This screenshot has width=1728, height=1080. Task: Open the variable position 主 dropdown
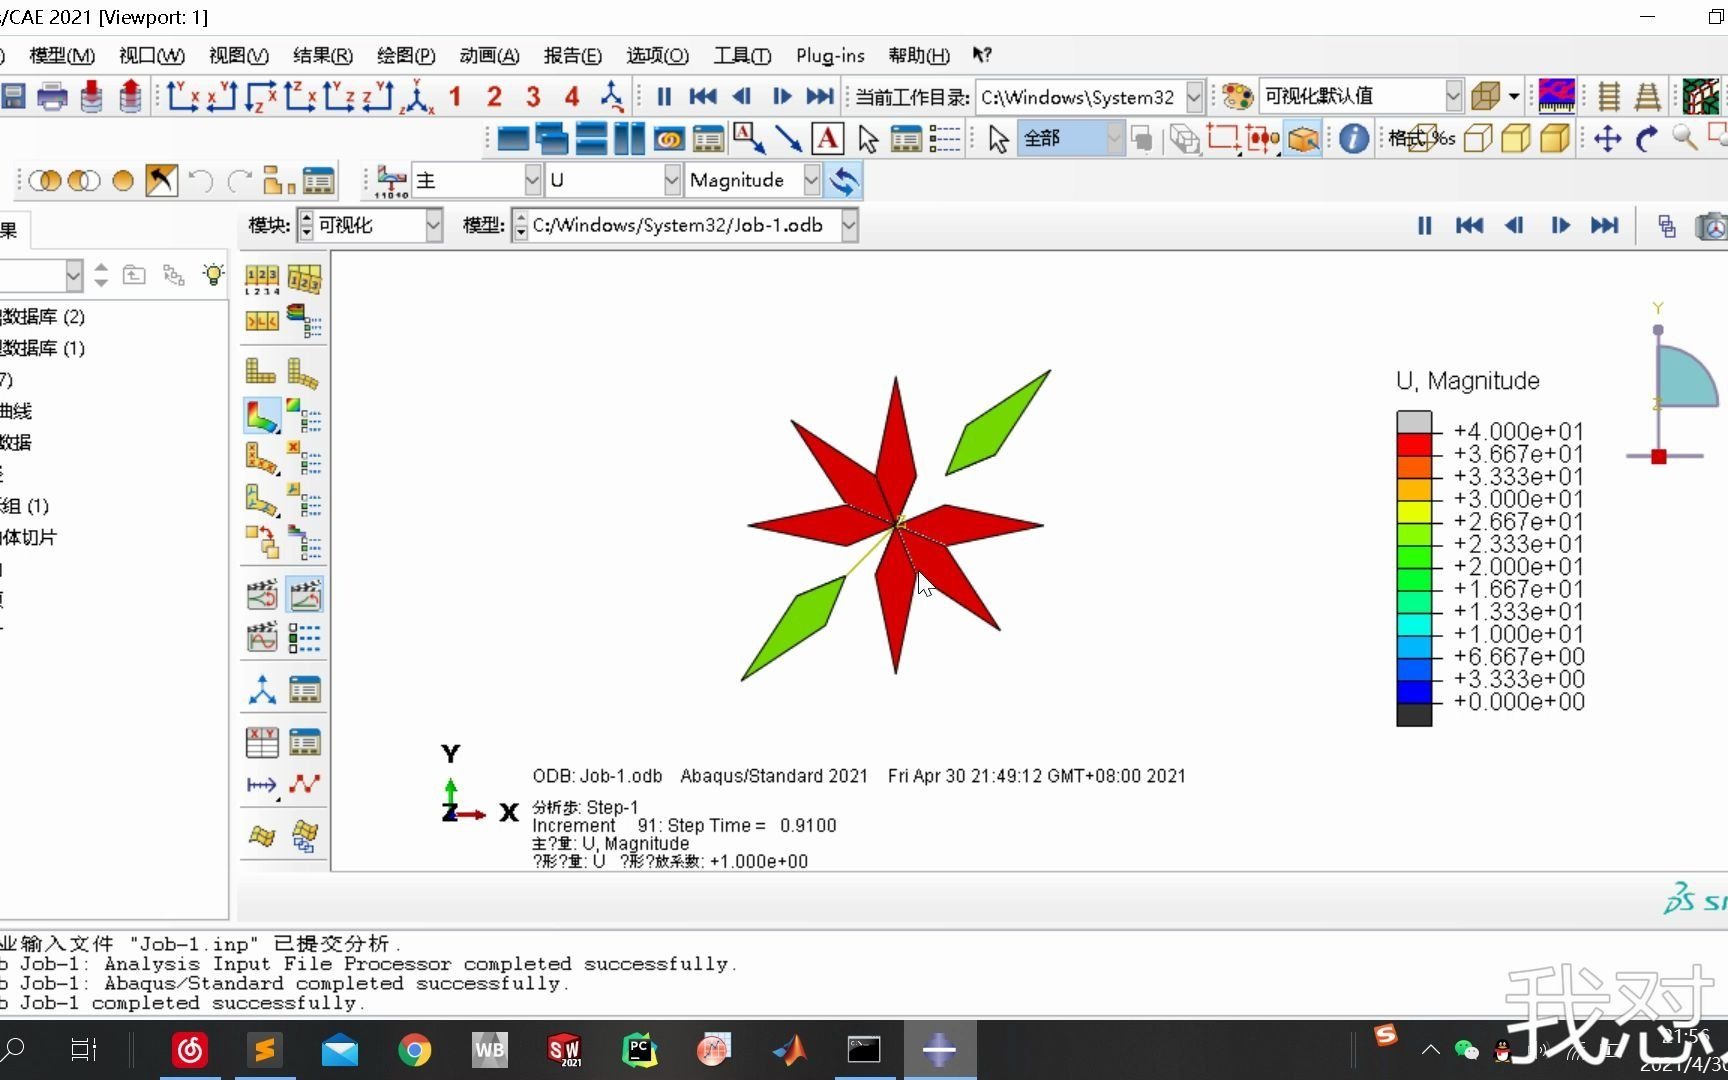[x=532, y=181]
